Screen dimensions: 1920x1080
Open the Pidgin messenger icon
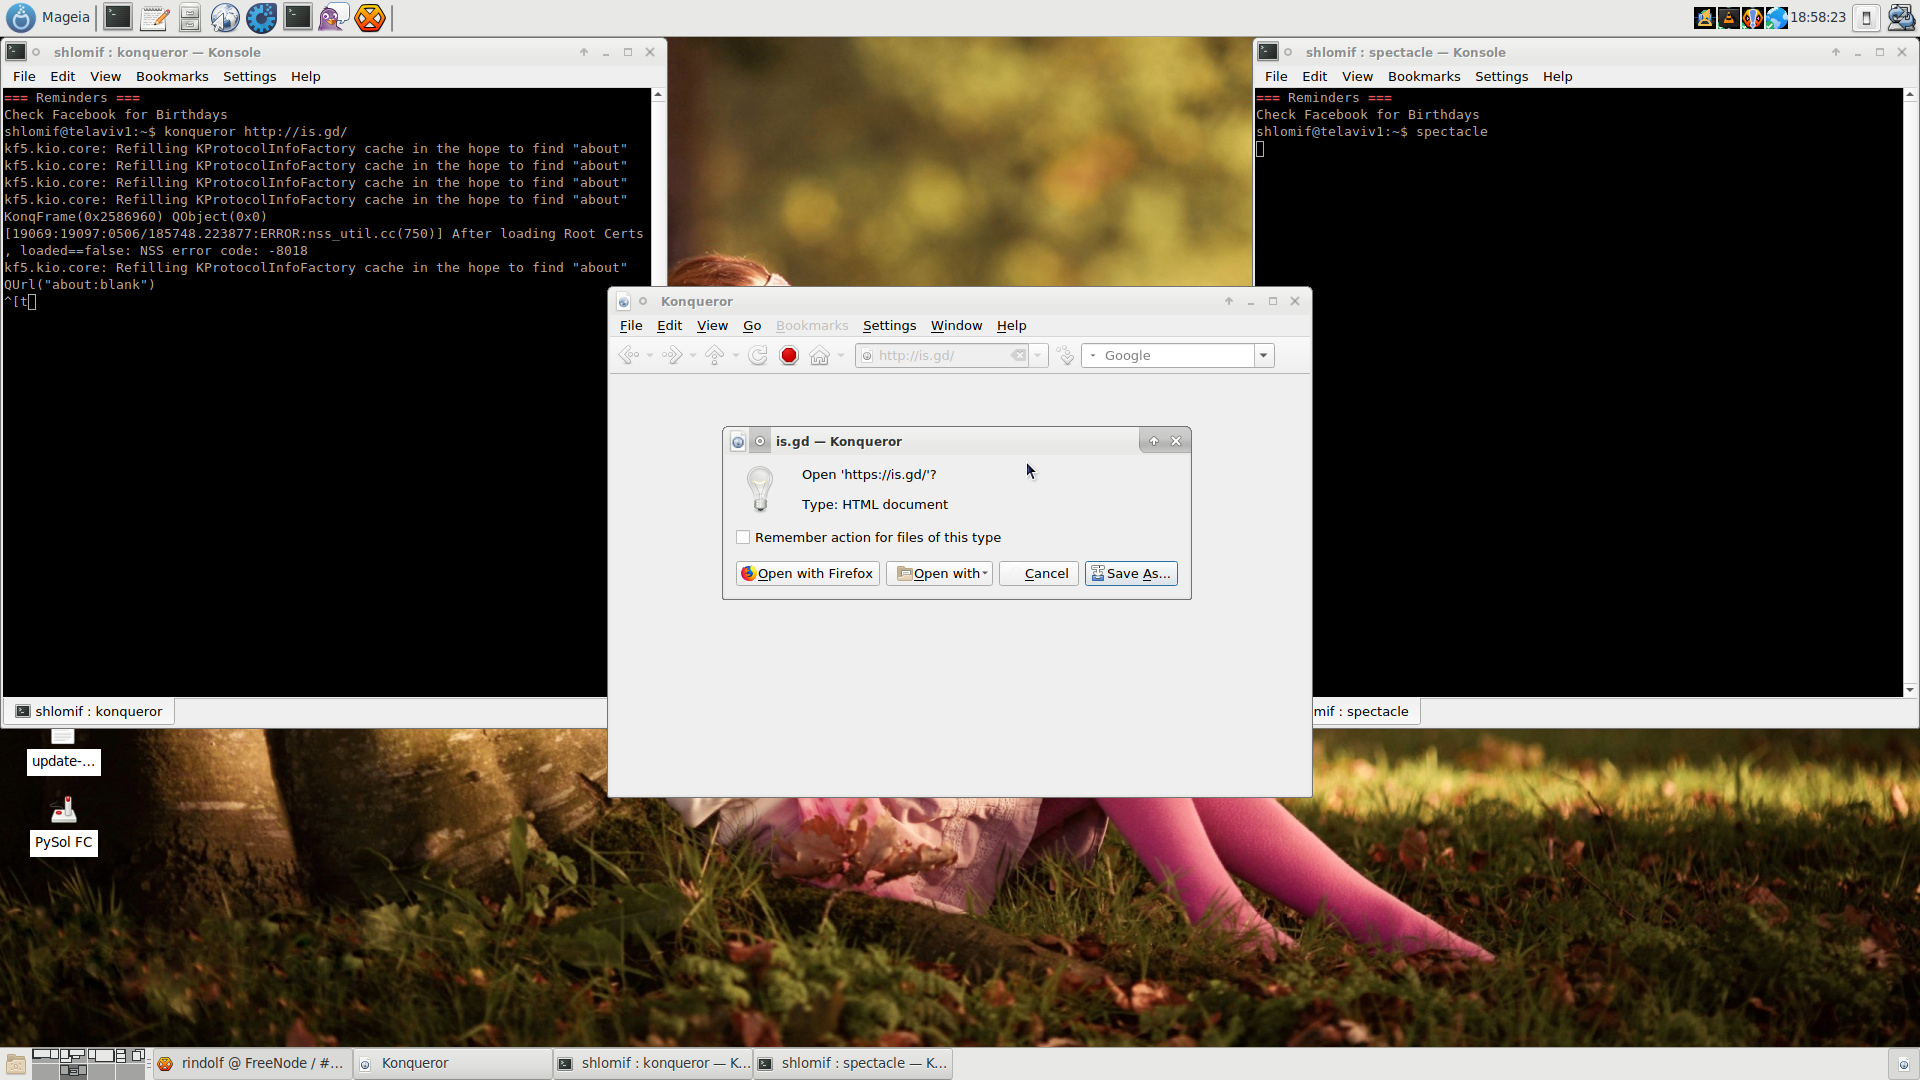[x=333, y=17]
